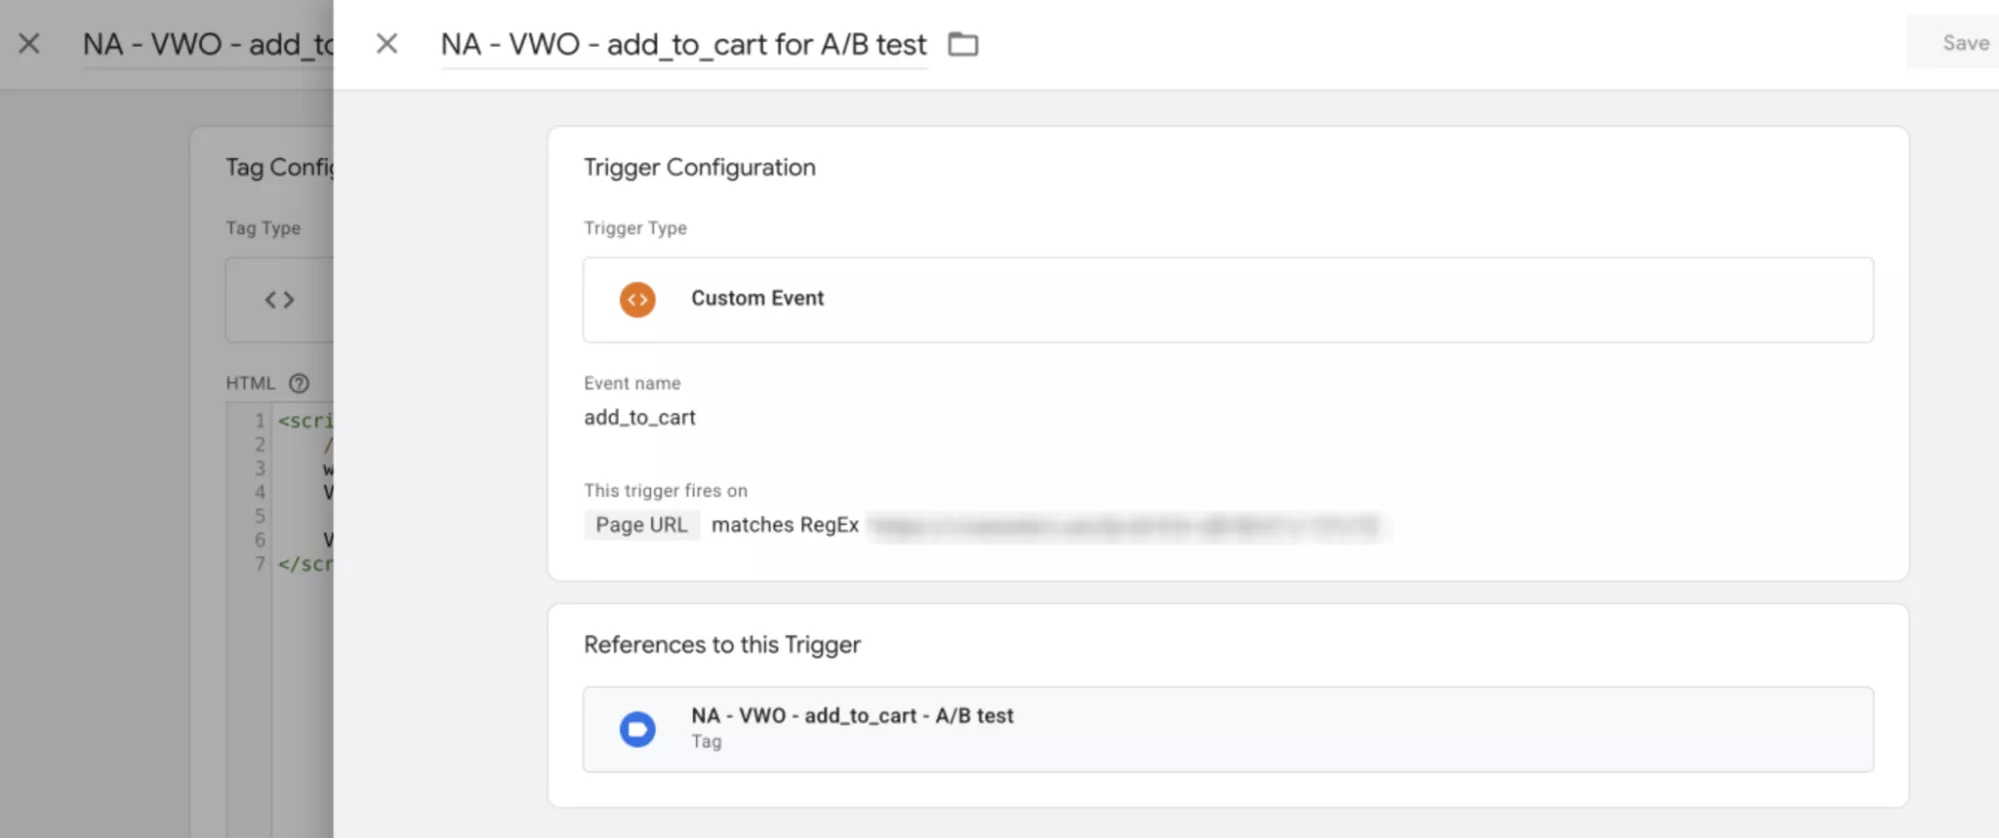
Task: Click the blue tag icon in References
Action: point(637,729)
